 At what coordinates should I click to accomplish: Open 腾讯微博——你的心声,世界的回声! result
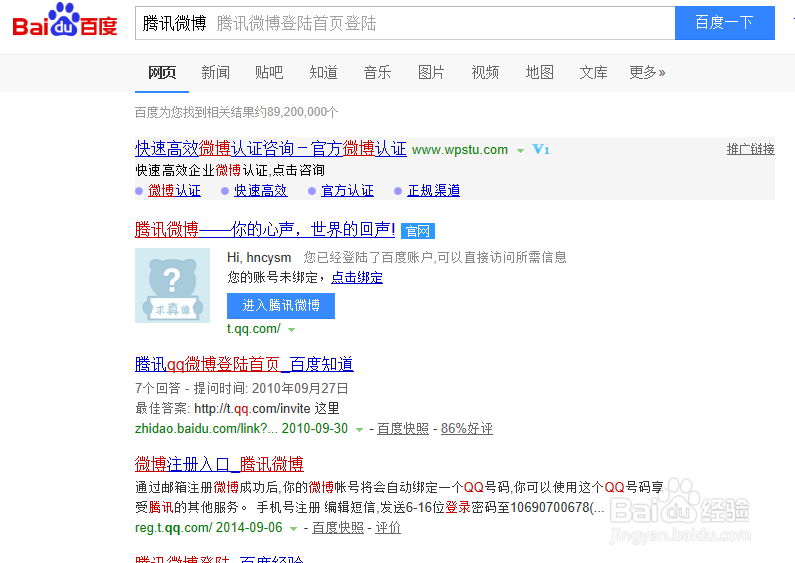[265, 230]
